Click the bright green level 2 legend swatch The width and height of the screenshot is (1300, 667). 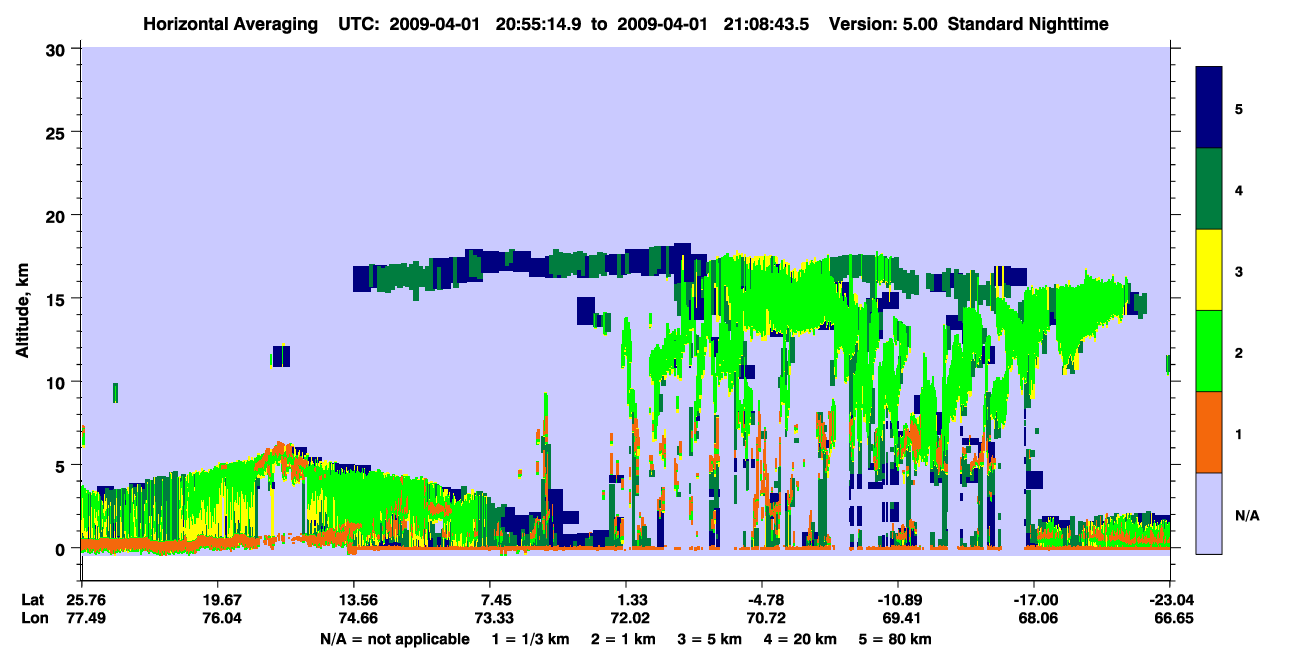click(1209, 351)
